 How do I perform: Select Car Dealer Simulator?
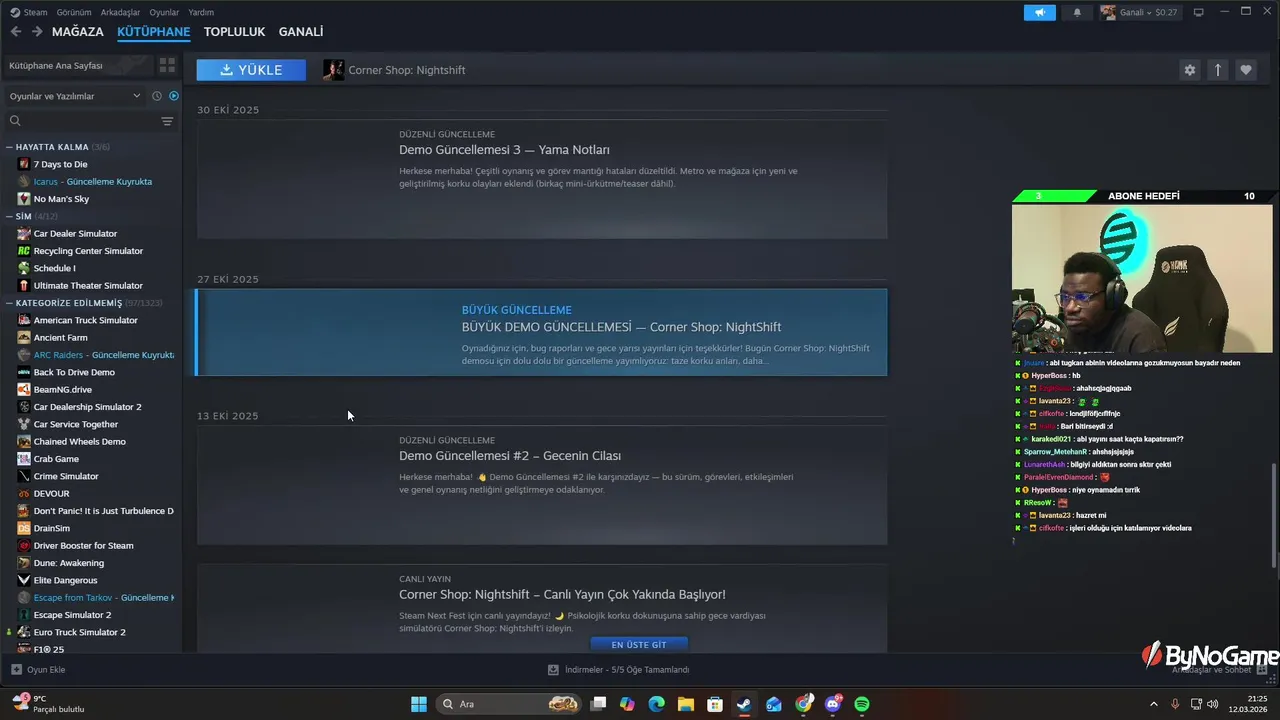click(75, 233)
